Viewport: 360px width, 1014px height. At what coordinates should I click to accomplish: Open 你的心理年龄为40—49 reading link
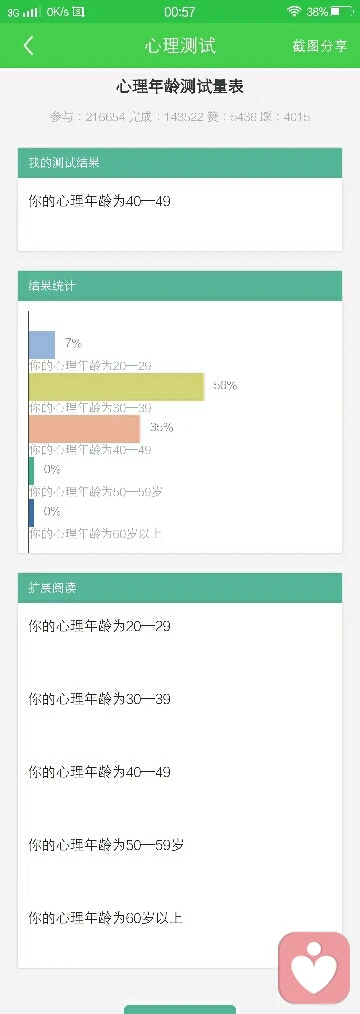[x=100, y=772]
